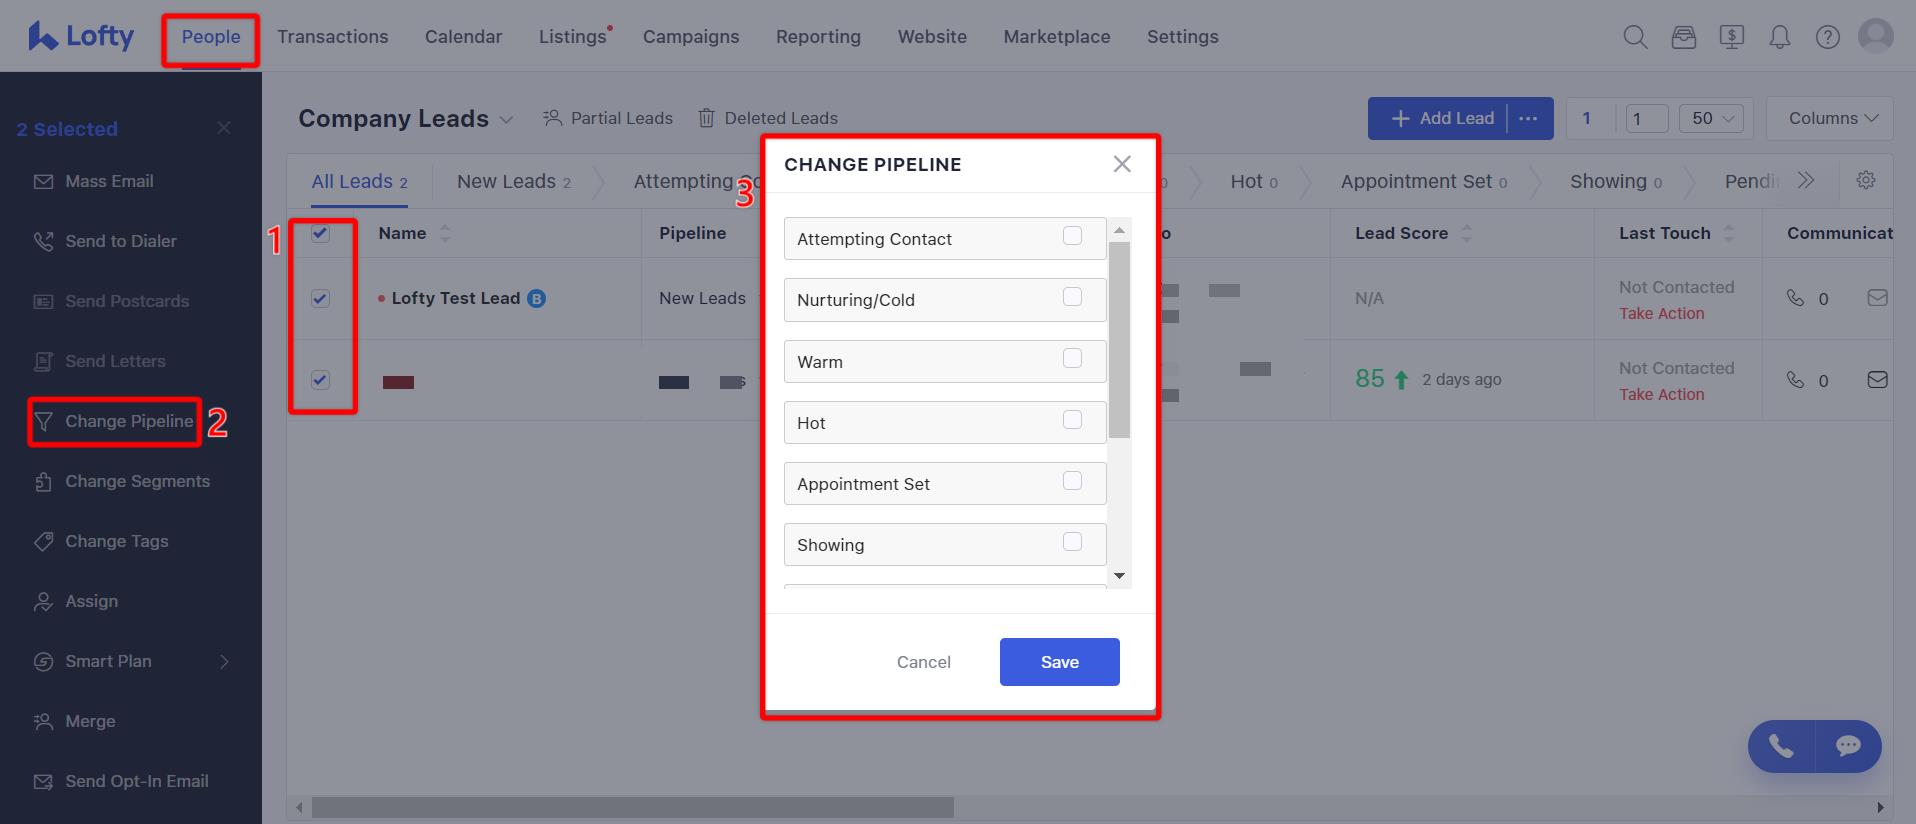Uncheck the Lofty Test Lead checkbox
Screen dimensions: 1916x824
[x=320, y=298]
